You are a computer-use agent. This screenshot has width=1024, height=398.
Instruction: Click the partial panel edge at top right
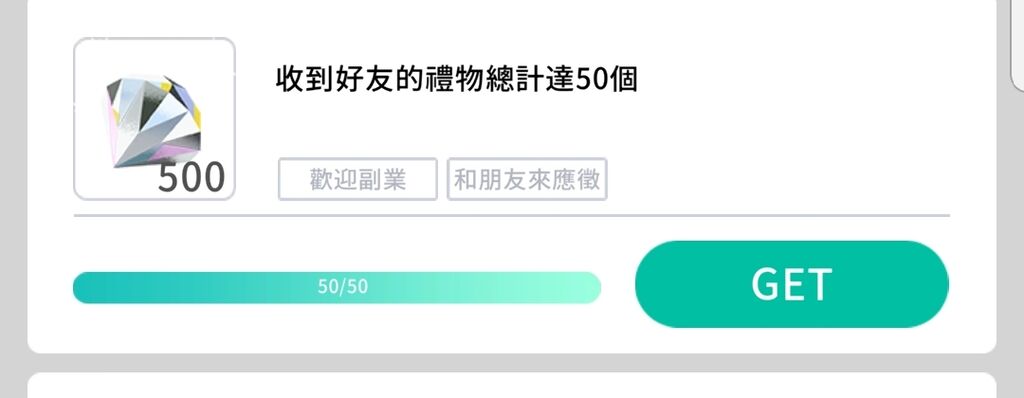tap(1017, 44)
